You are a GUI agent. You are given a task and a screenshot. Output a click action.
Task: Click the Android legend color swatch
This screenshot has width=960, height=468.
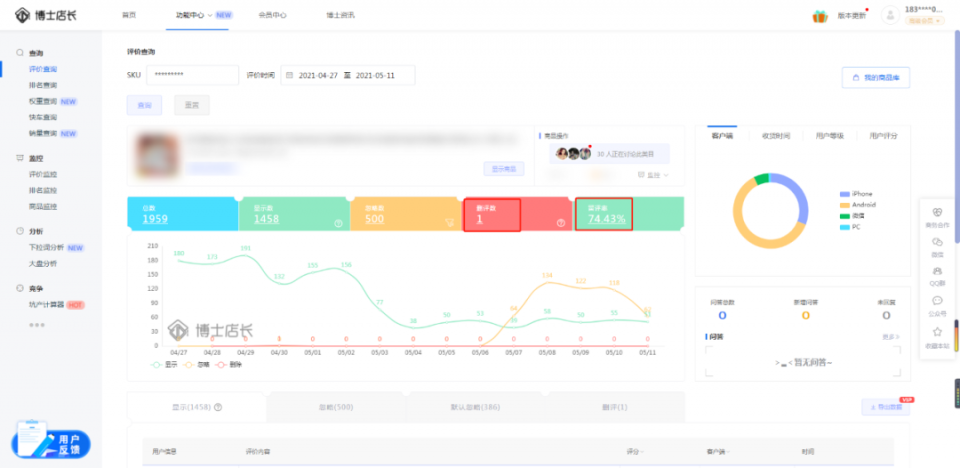point(845,204)
